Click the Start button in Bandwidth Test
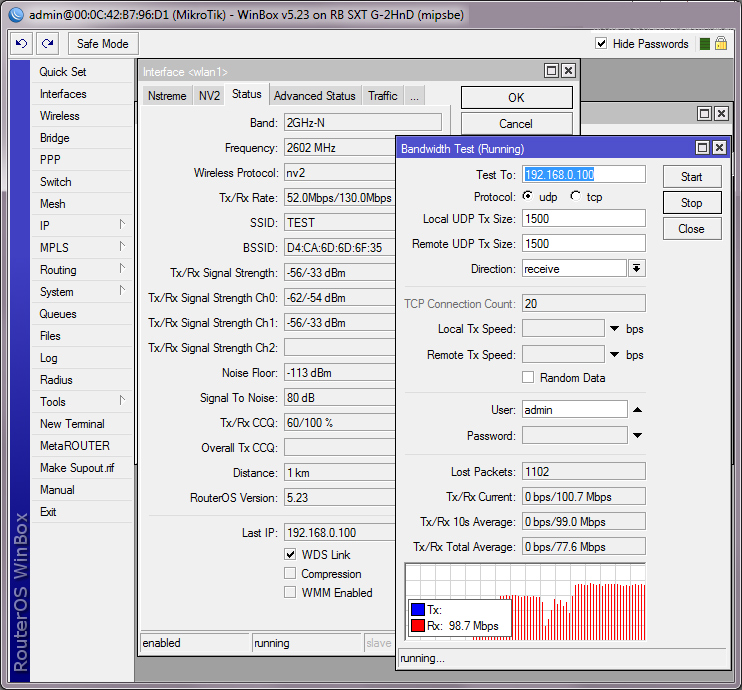742x690 pixels. pos(692,177)
